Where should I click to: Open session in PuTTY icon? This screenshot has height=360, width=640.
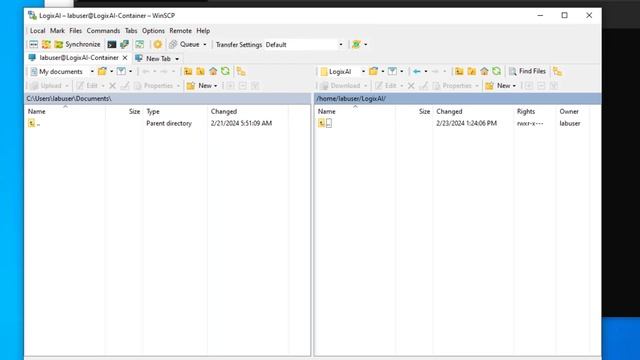124,44
